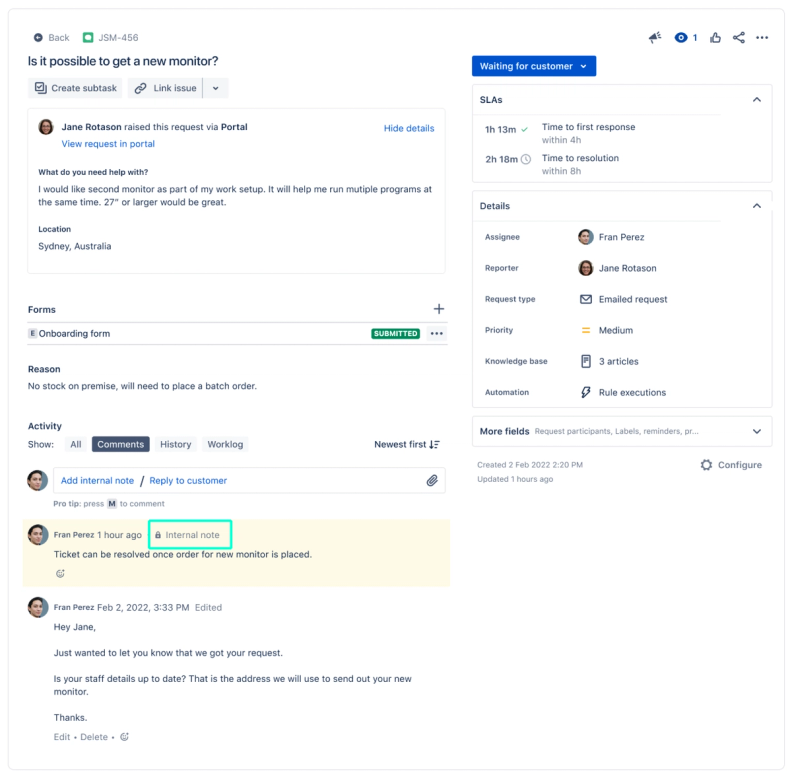Viewport: 792px width, 779px height.
Task: Click the Internal note lock label
Action: (x=188, y=535)
